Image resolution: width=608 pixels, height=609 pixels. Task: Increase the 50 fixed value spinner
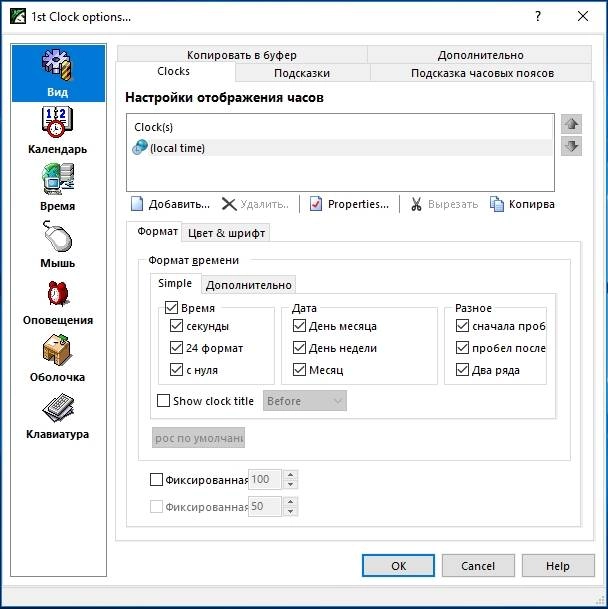(291, 501)
